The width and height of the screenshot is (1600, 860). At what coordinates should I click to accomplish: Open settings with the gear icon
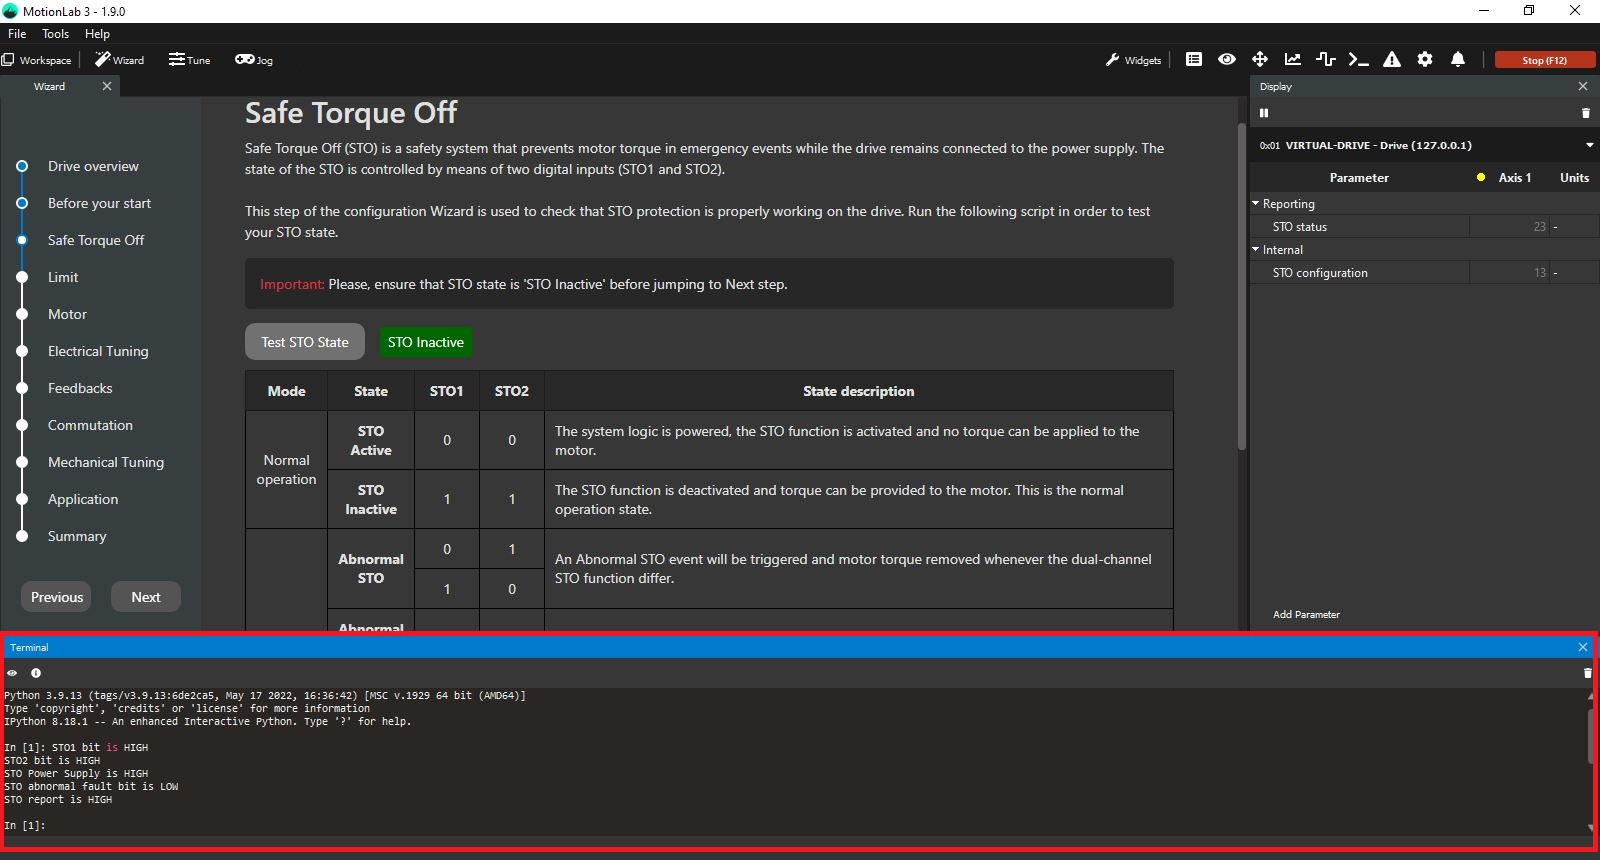[1425, 60]
